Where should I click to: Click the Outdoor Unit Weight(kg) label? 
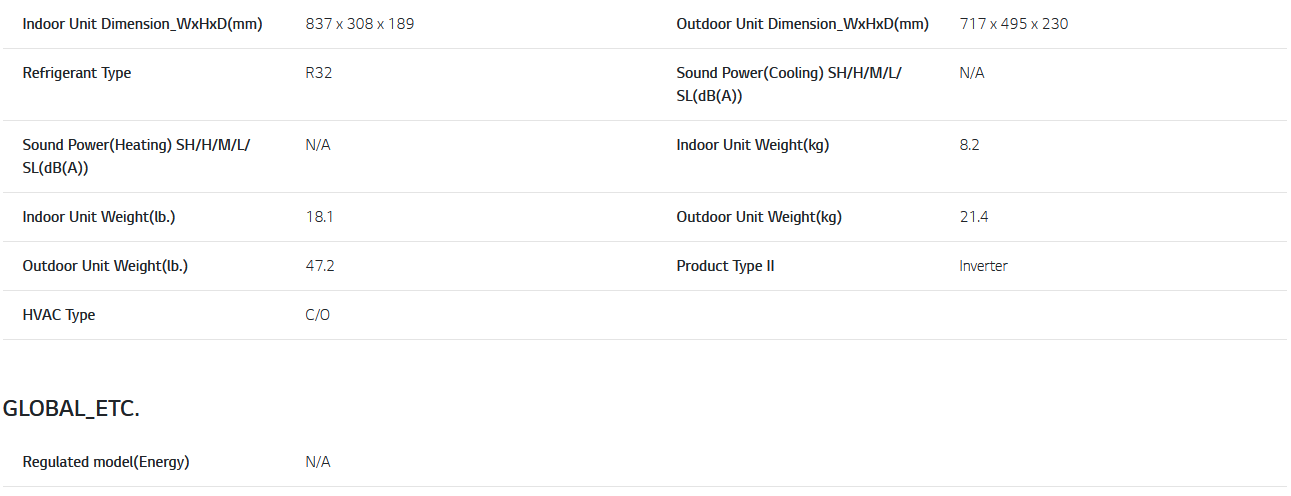pos(759,217)
